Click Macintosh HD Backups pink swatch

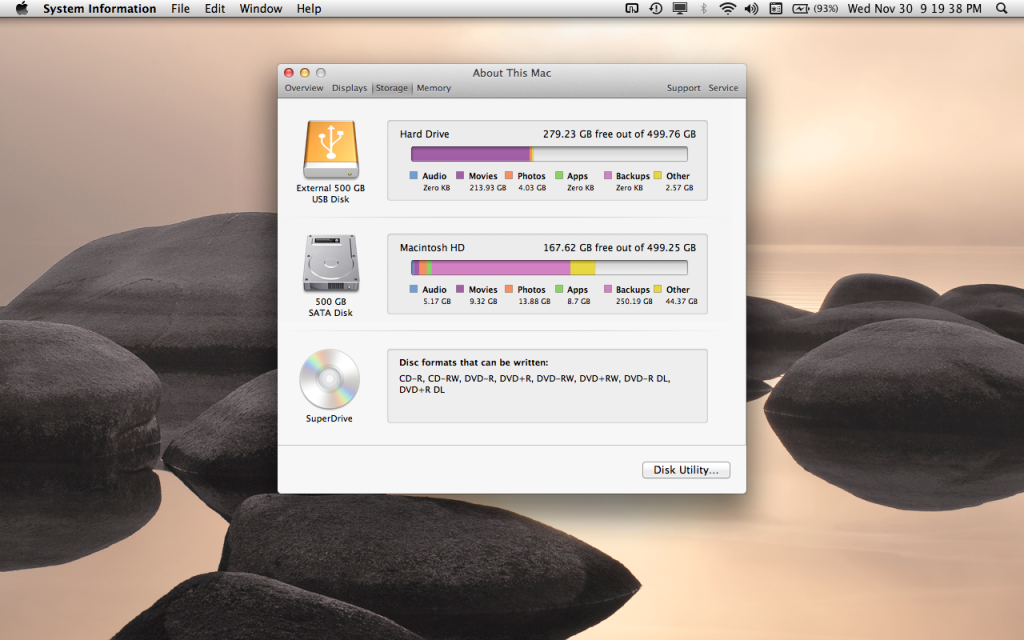pos(608,289)
